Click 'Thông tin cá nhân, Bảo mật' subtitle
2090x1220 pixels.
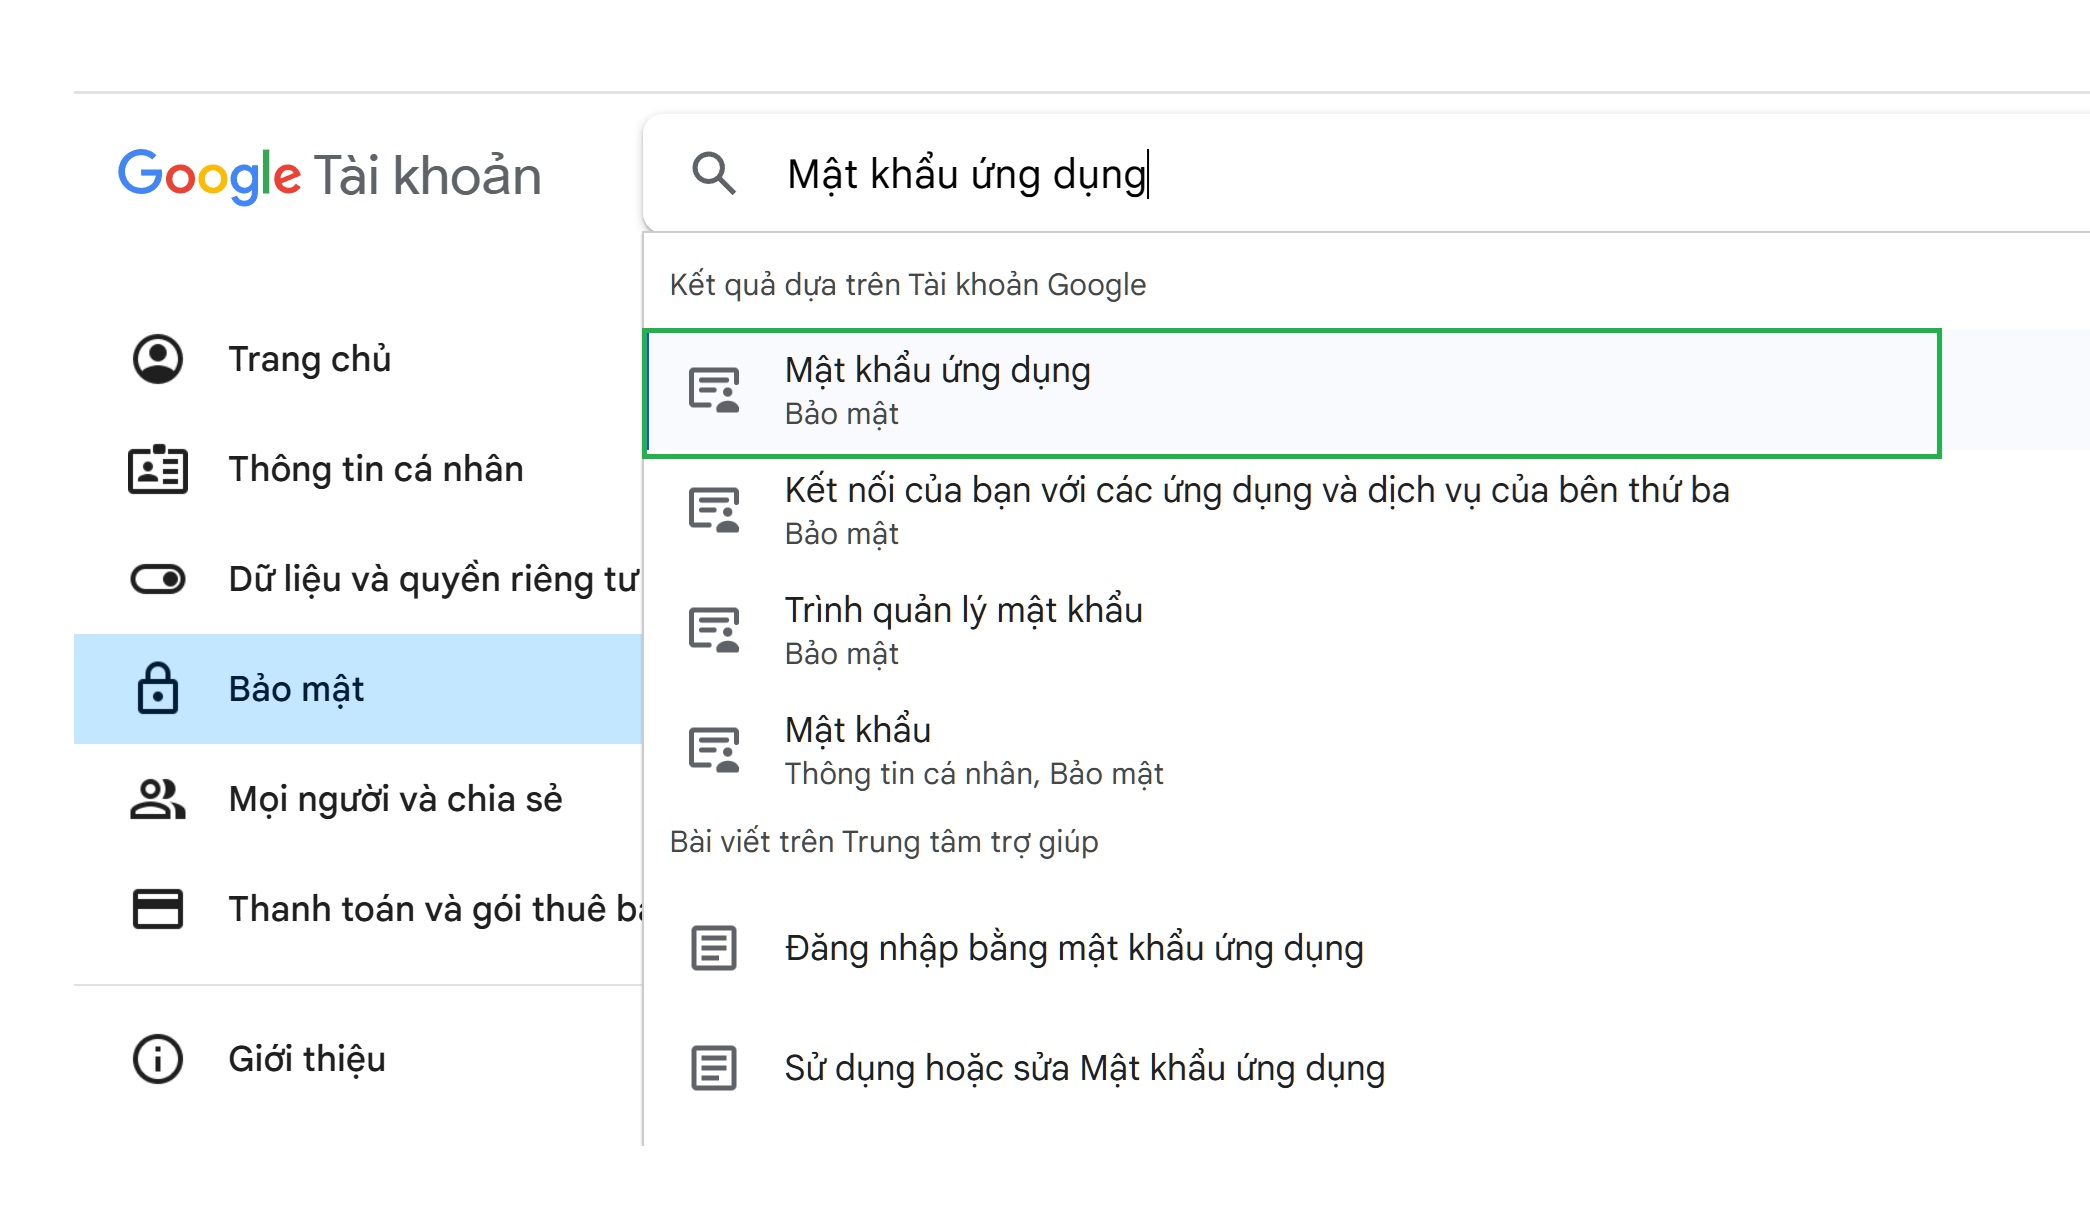click(974, 774)
